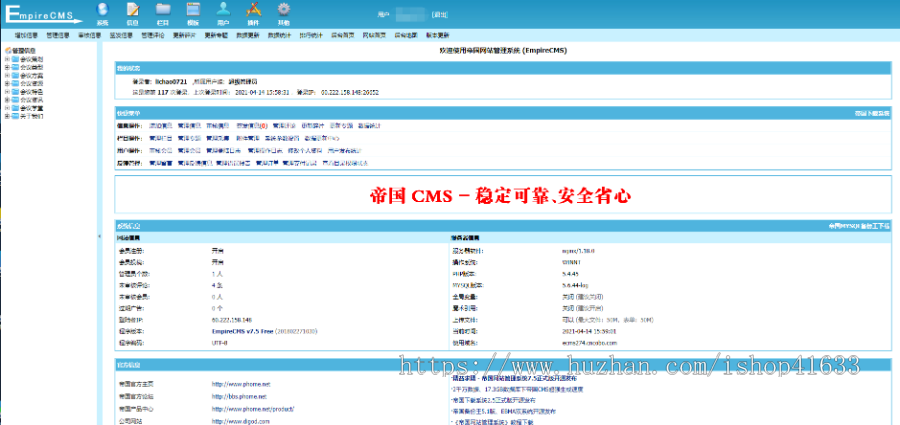Image resolution: width=900 pixels, height=425 pixels.
Task: Click 修改个人资料 in the 用户操作 row
Action: [304, 151]
